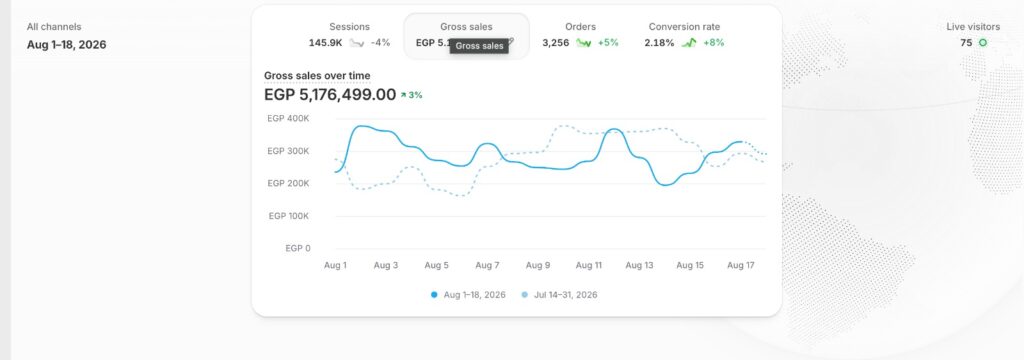Click the 2.18% conversion value
This screenshot has height=360, width=1024.
click(660, 43)
